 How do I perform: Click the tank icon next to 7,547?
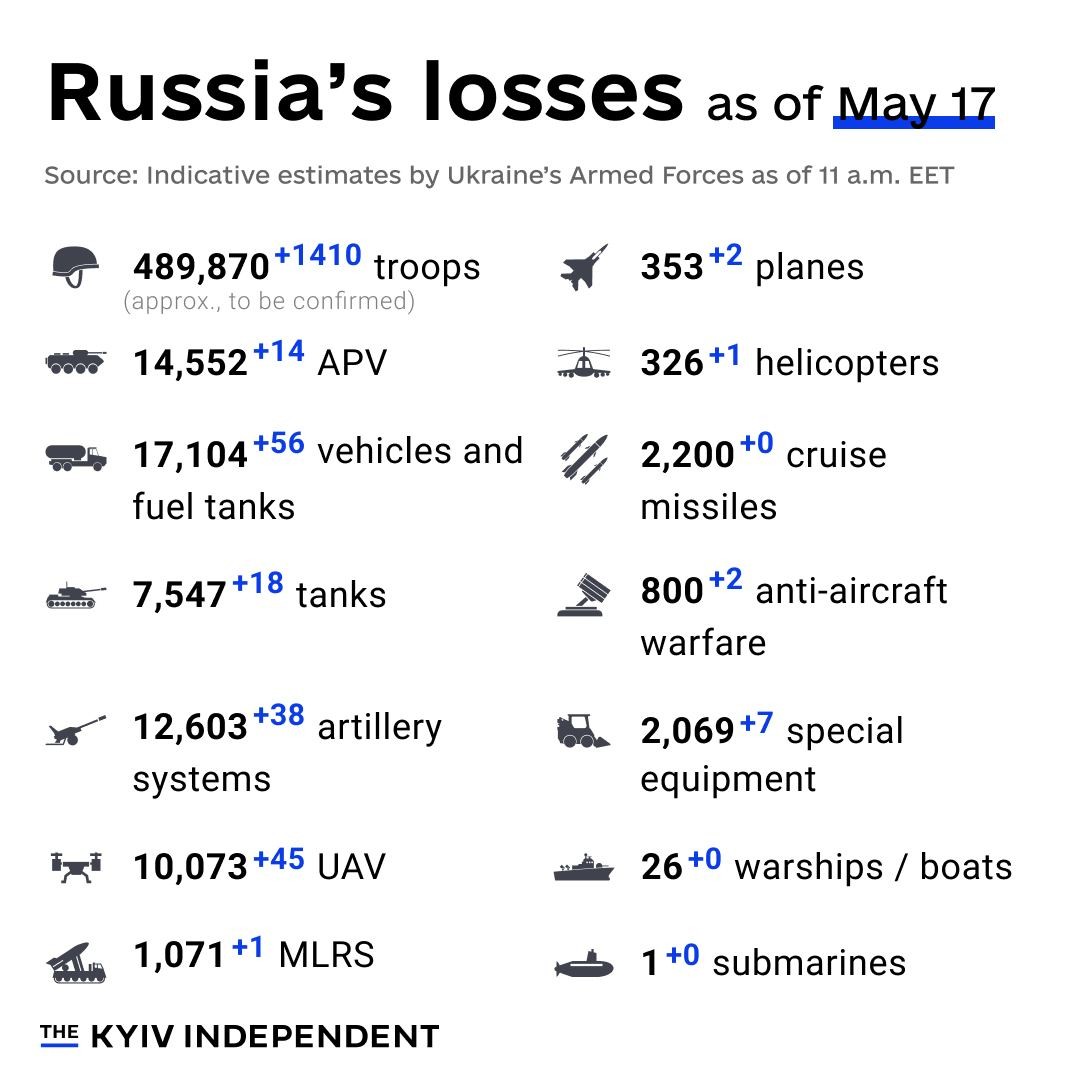76,596
